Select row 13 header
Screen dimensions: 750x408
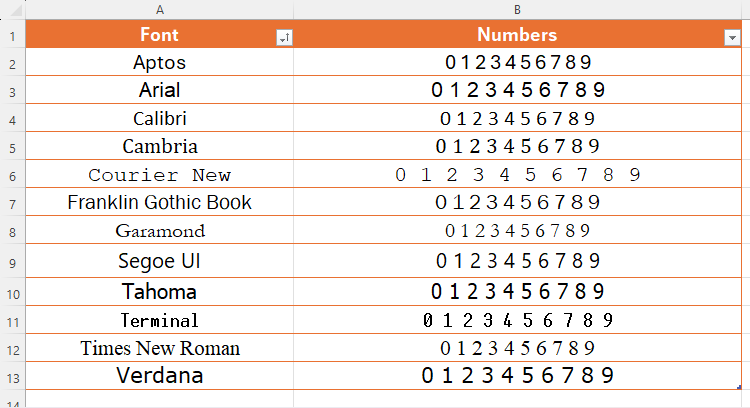12,377
